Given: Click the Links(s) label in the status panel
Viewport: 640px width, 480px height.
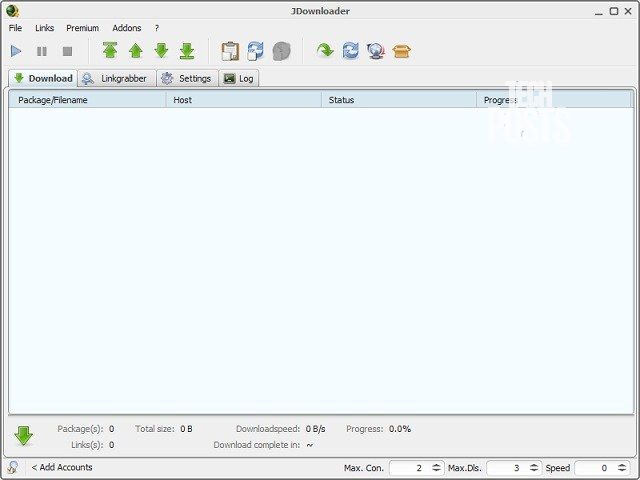Looking at the screenshot, I should [x=87, y=445].
